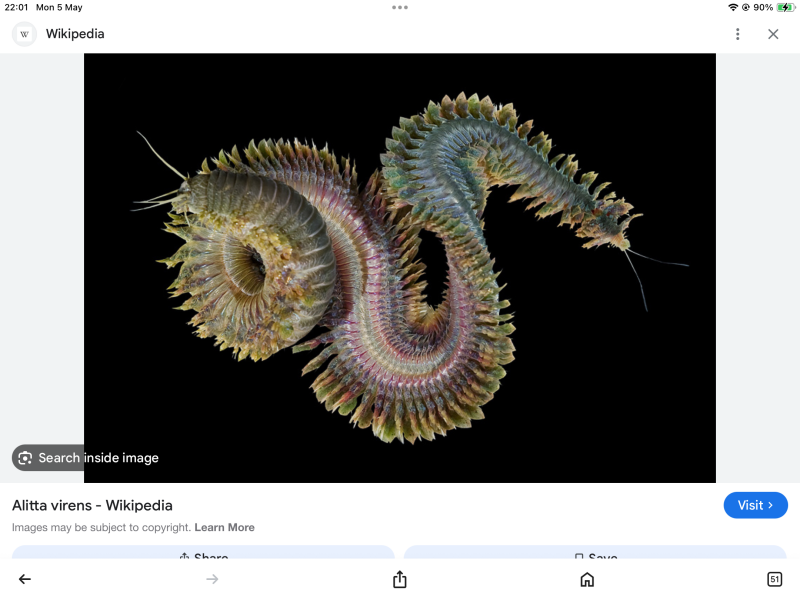
Task: Go back with the browser back arrow
Action: 24,579
